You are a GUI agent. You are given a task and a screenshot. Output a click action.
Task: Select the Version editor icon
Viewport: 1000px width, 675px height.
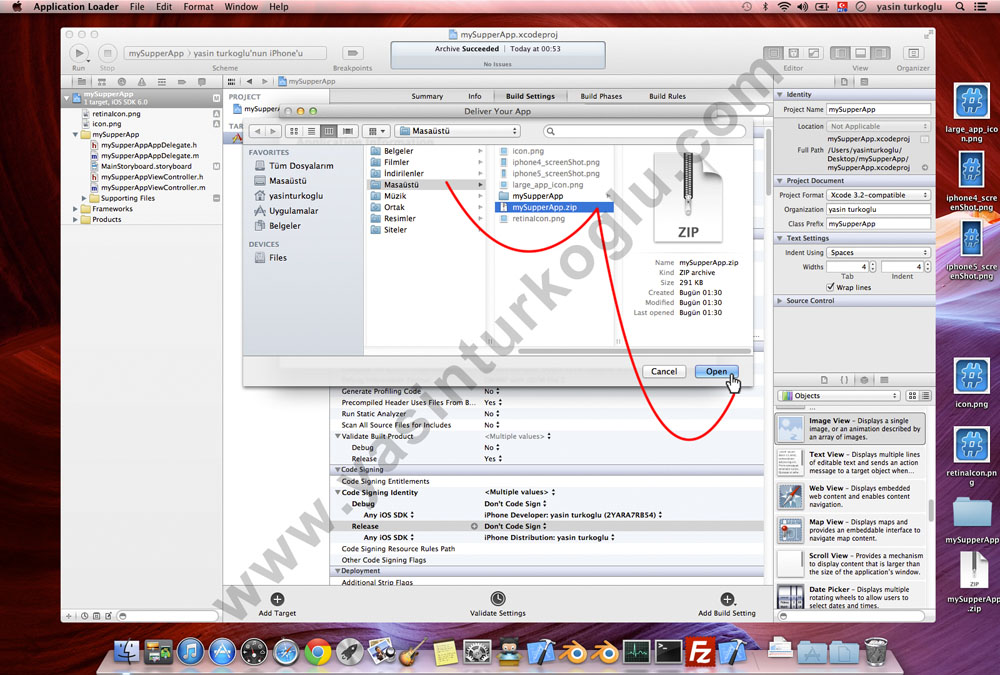click(x=813, y=53)
